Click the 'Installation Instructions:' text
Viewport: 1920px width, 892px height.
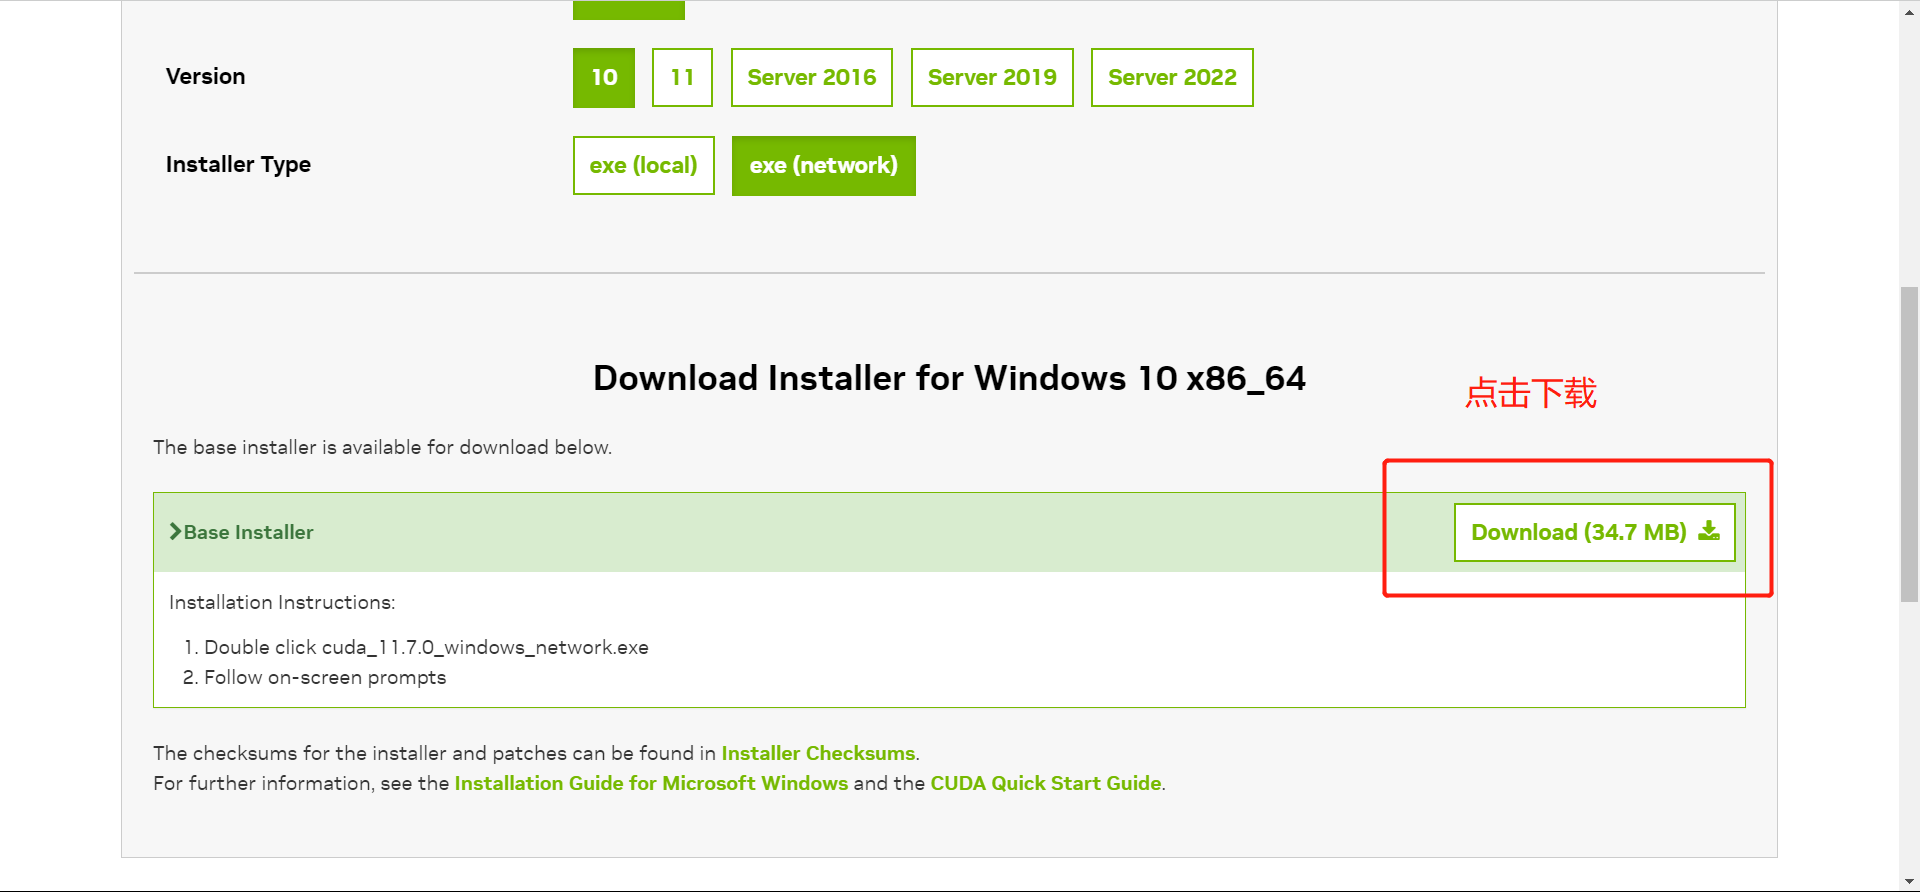click(282, 602)
